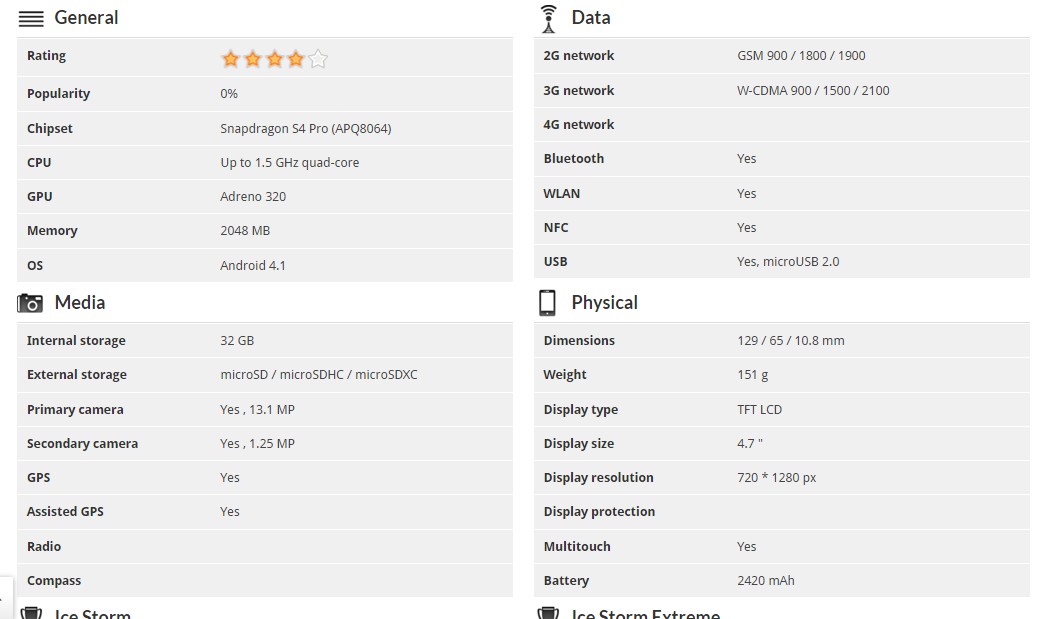Click the Media section heading
Image resolution: width=1045 pixels, height=619 pixels.
coord(80,303)
